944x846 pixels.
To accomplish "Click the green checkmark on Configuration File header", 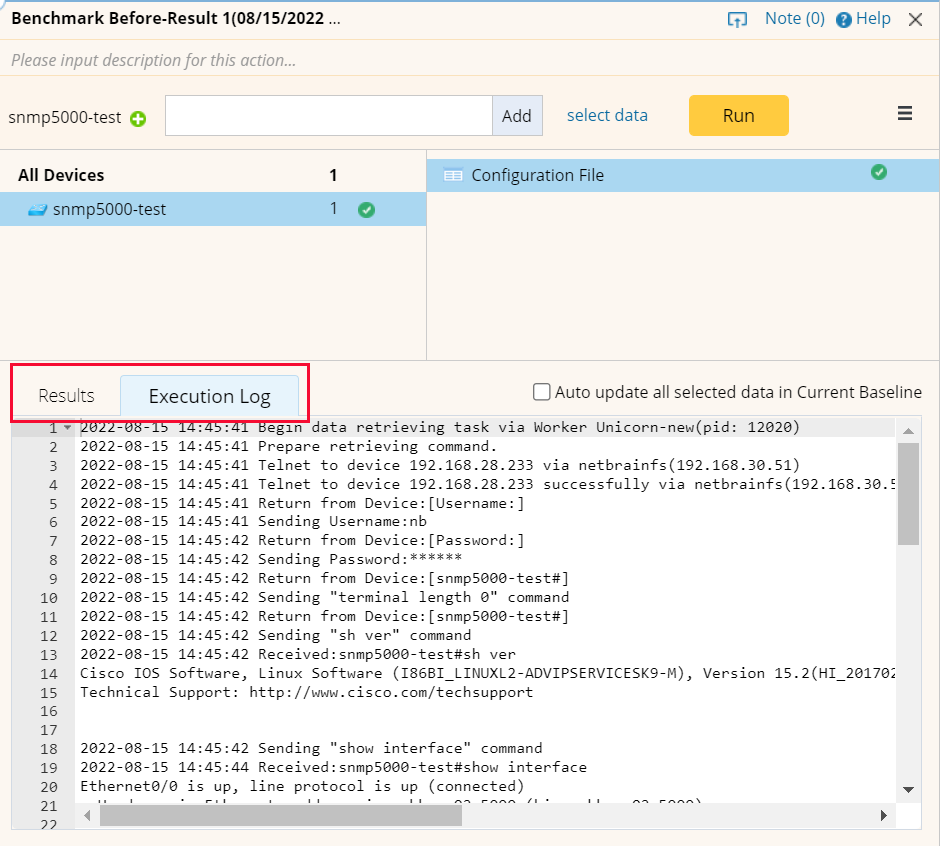I will point(879,172).
